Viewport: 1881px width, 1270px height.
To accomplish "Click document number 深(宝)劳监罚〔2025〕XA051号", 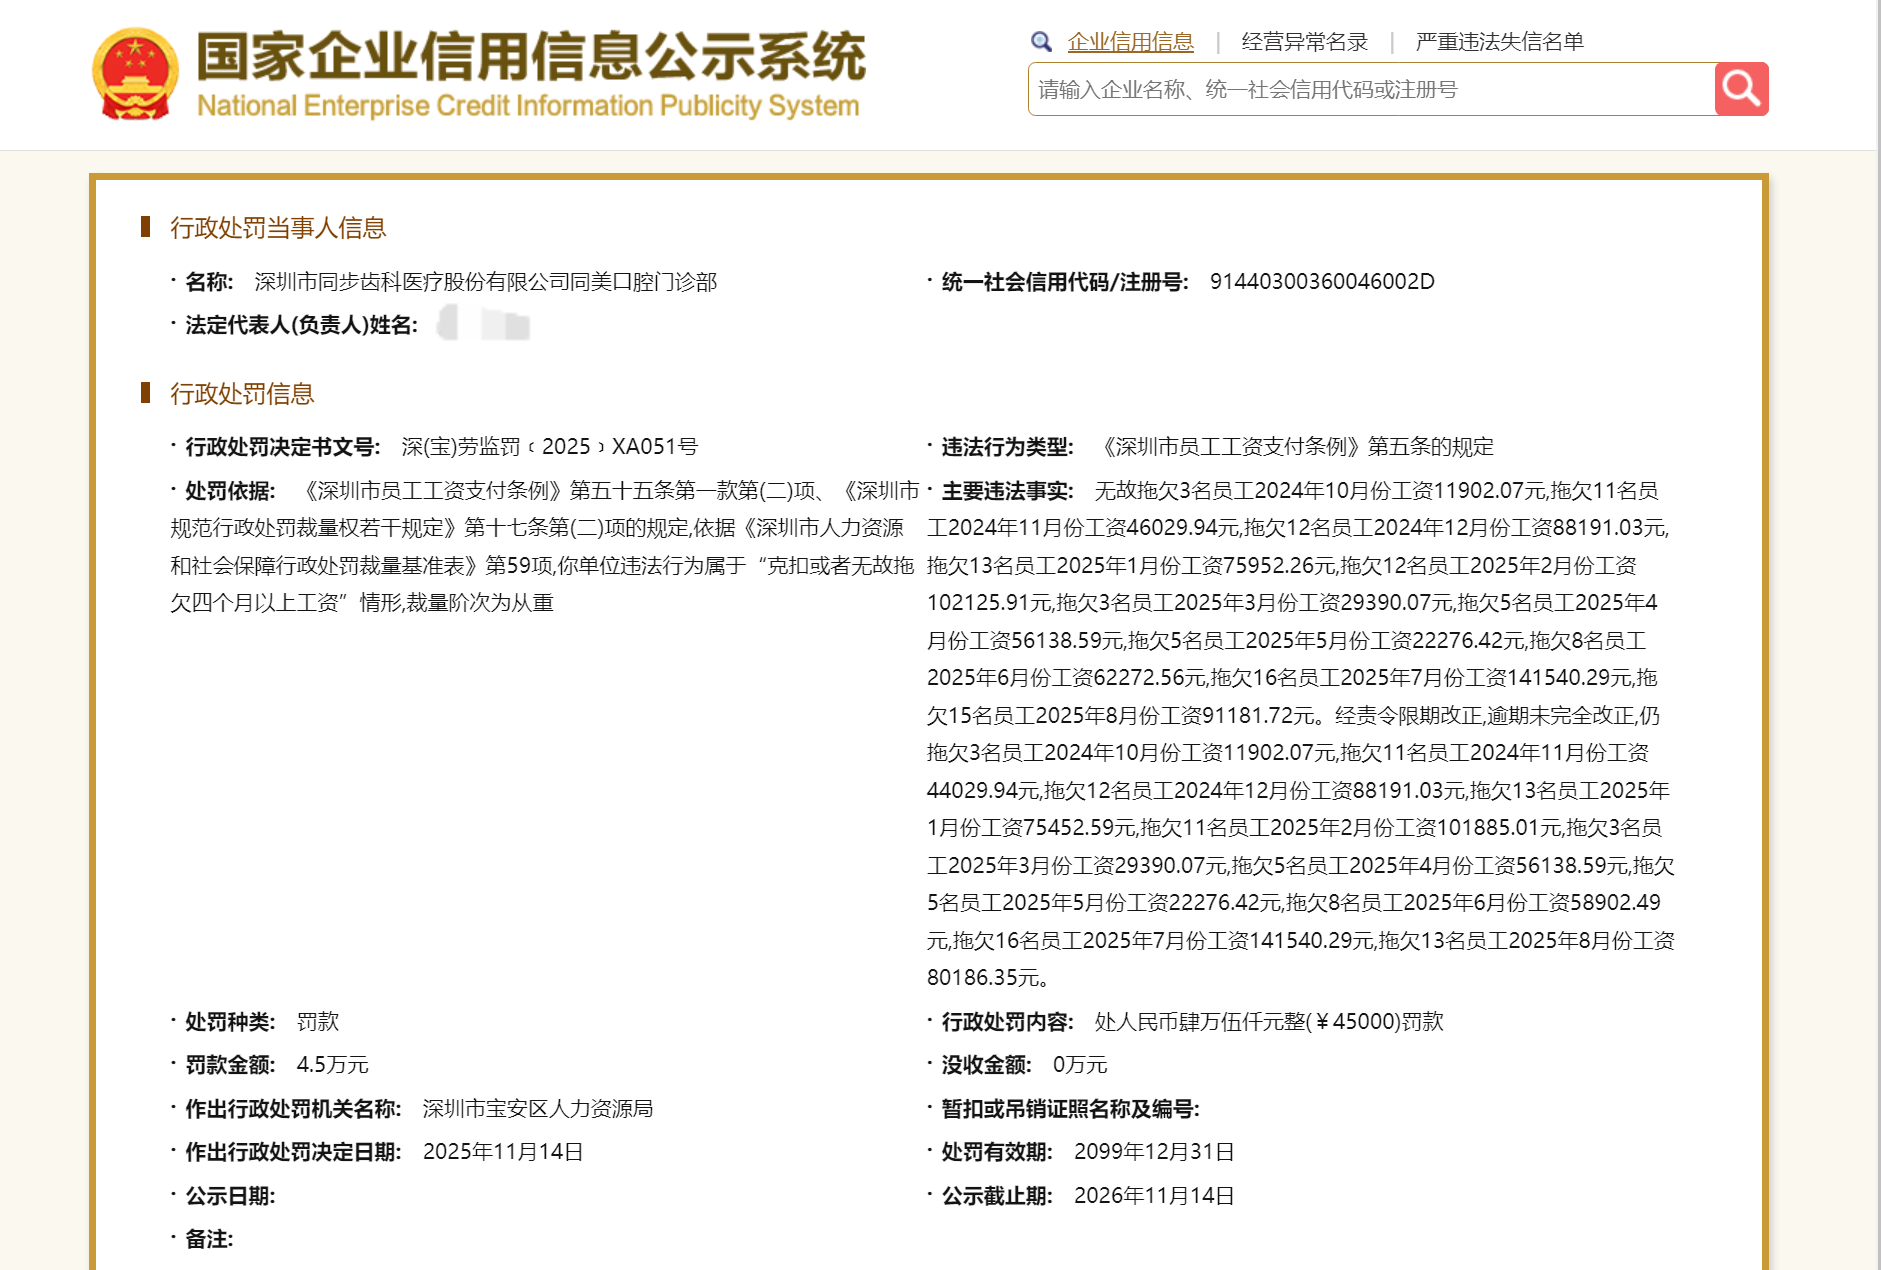I will point(549,447).
